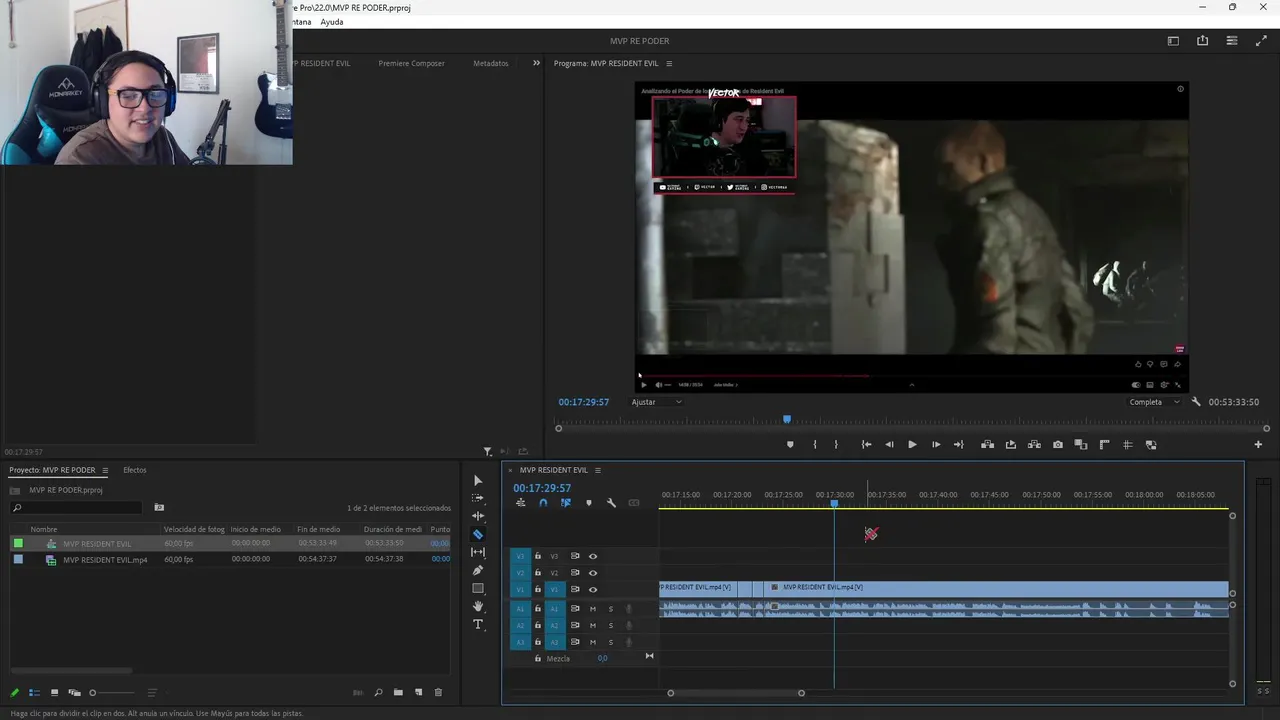Mute audio track A1
Image resolution: width=1280 pixels, height=720 pixels.
pyautogui.click(x=593, y=609)
